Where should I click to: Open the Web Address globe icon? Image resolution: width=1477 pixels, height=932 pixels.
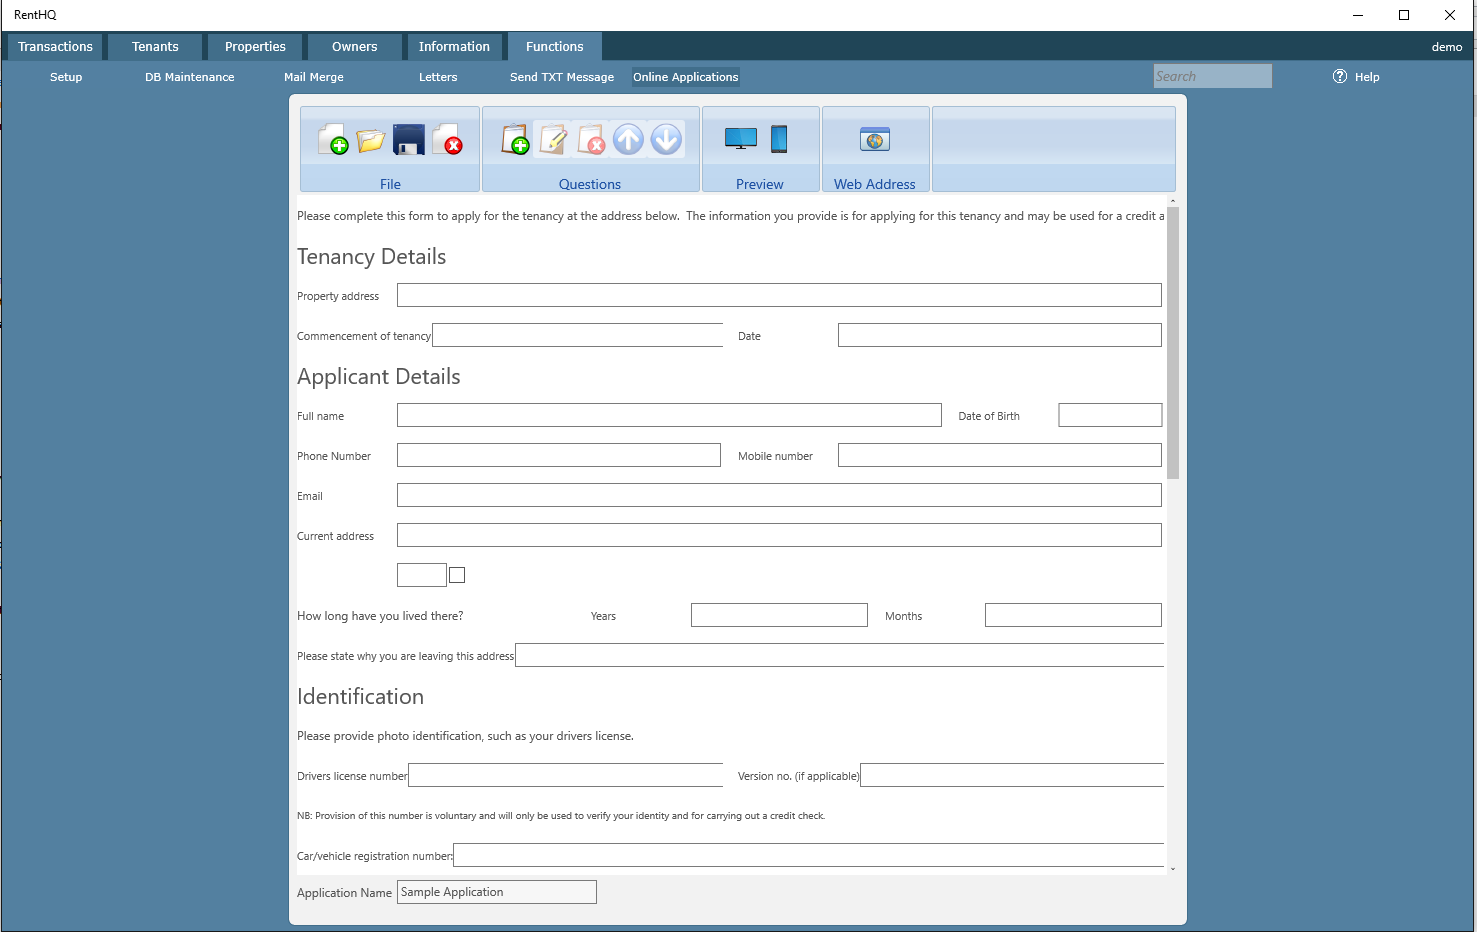pyautogui.click(x=875, y=140)
